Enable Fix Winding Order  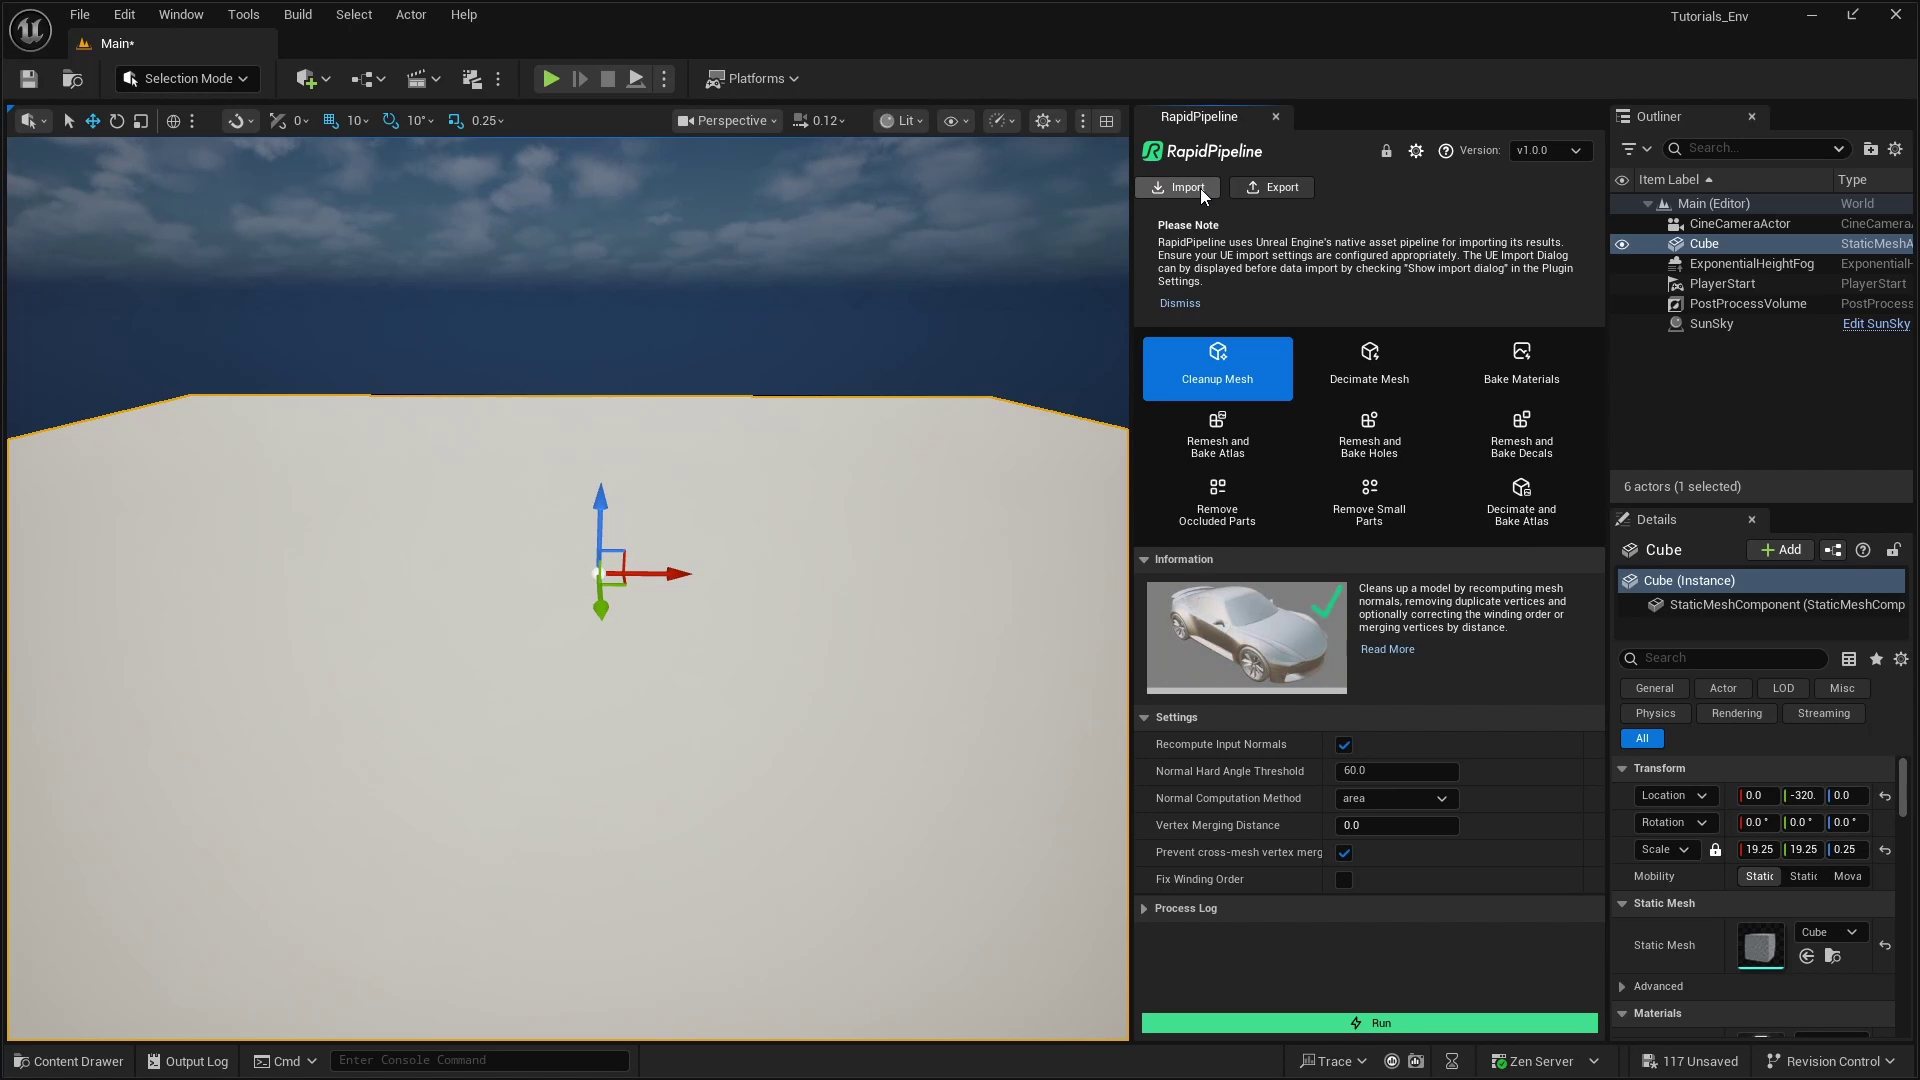1344,880
